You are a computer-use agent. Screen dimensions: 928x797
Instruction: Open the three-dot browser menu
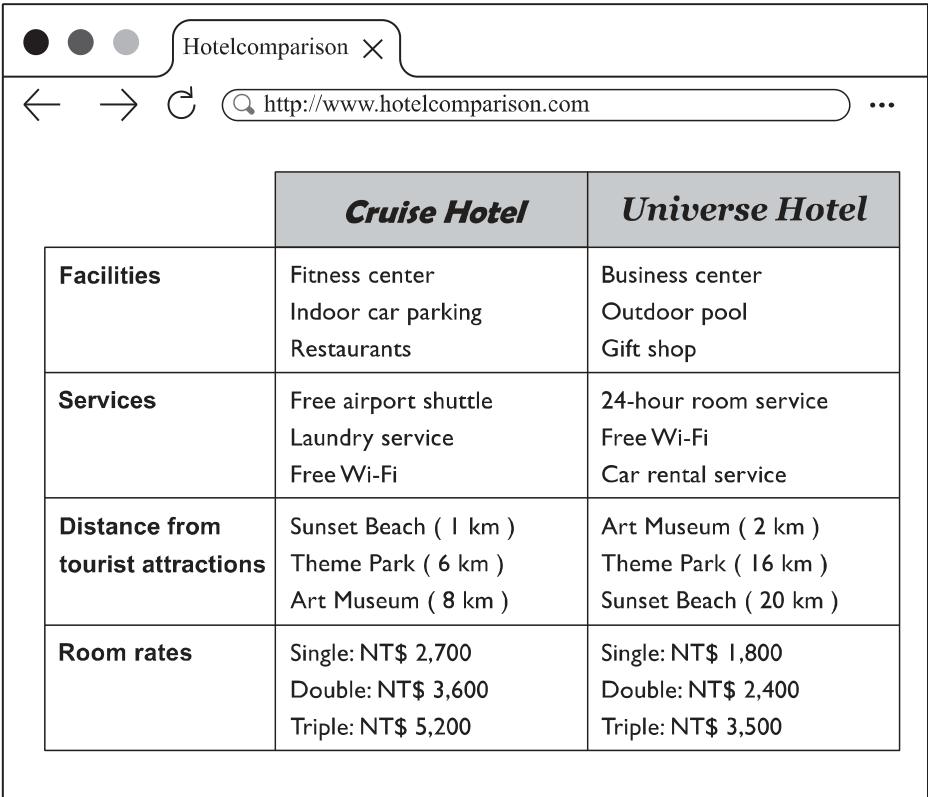(x=882, y=105)
